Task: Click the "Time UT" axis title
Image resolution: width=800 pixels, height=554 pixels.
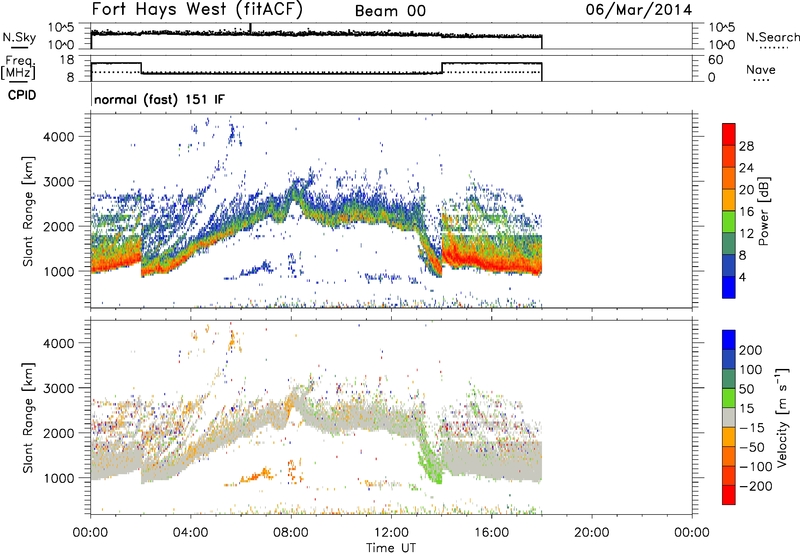Action: [391, 547]
